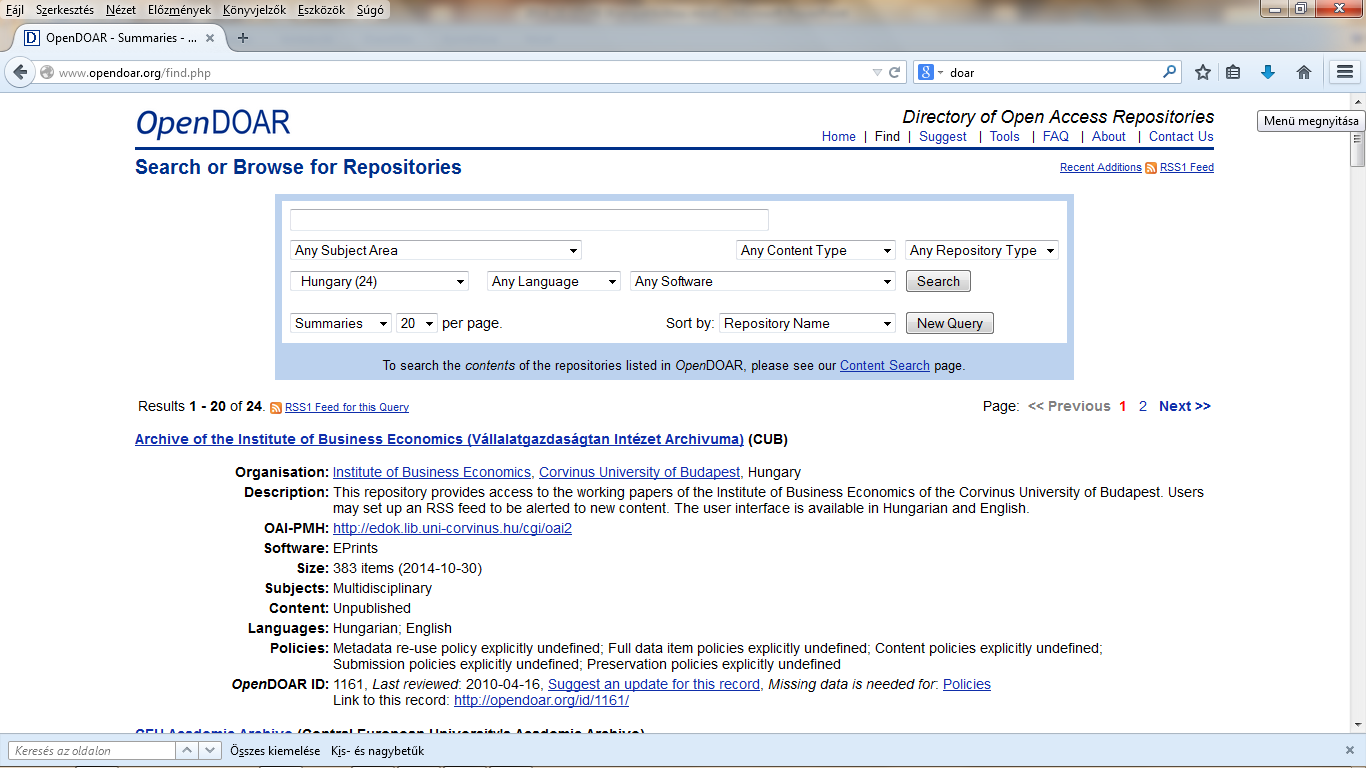
Task: Click the Next >> page link
Action: (x=1185, y=407)
